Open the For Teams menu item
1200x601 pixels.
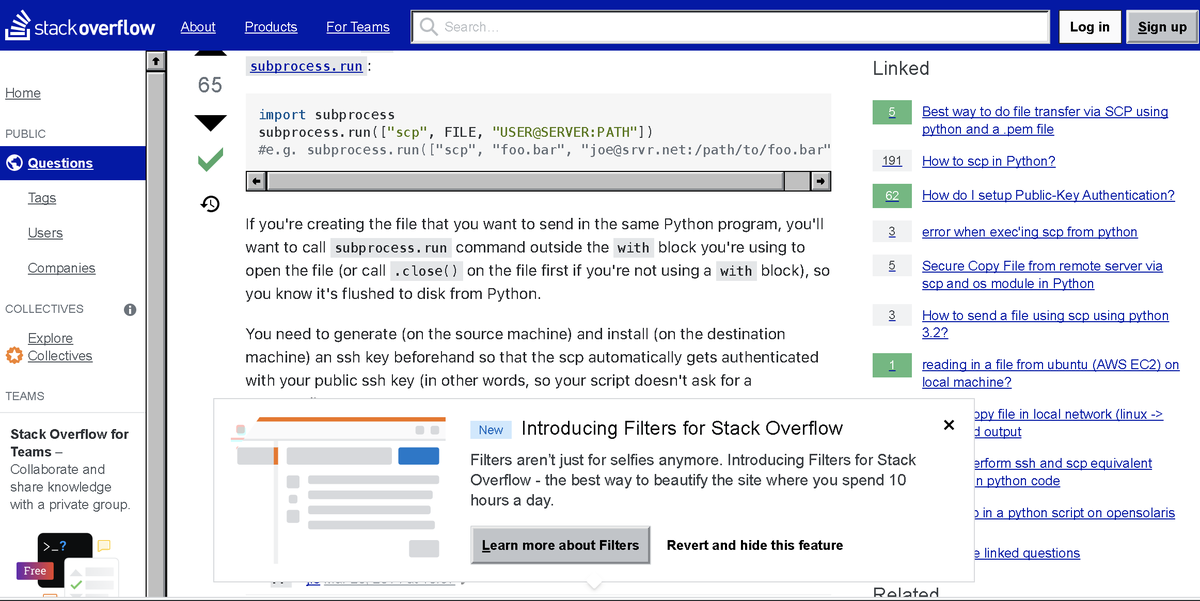pos(358,27)
